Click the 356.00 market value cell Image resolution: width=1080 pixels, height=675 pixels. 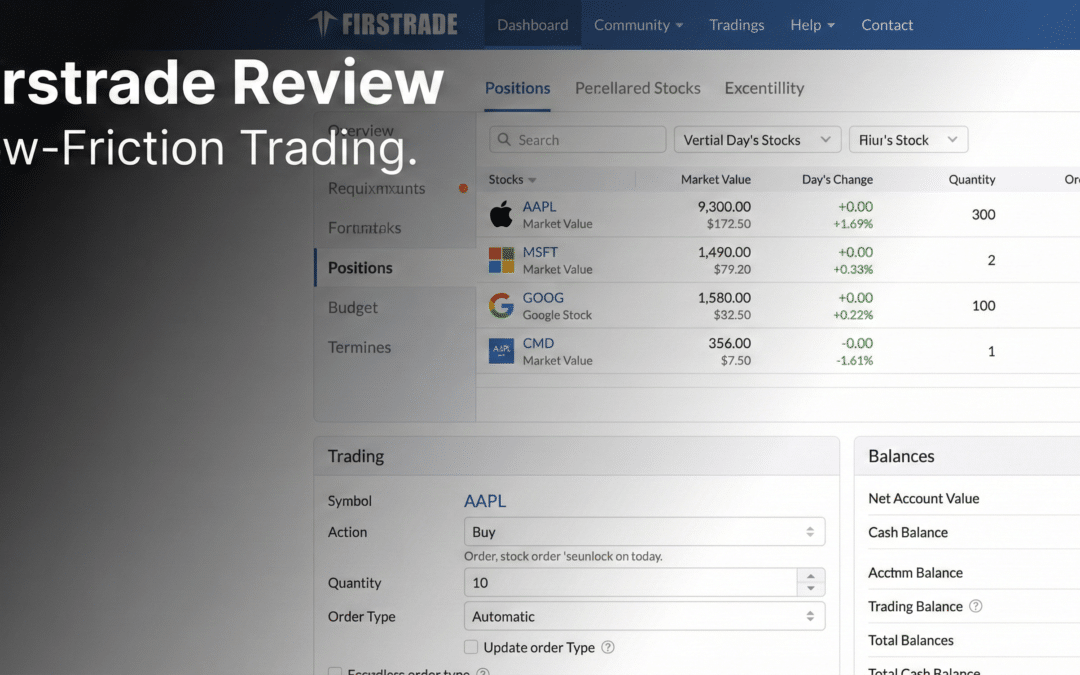click(x=729, y=343)
